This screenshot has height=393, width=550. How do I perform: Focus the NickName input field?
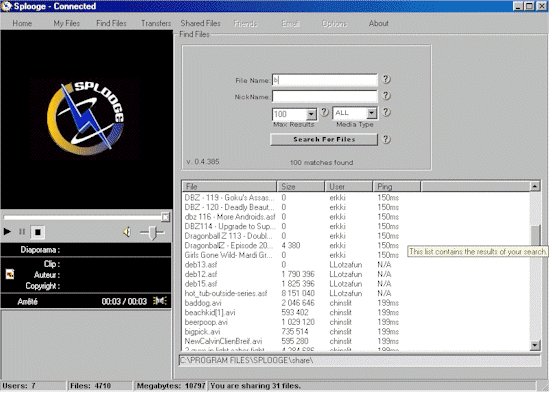click(x=325, y=96)
